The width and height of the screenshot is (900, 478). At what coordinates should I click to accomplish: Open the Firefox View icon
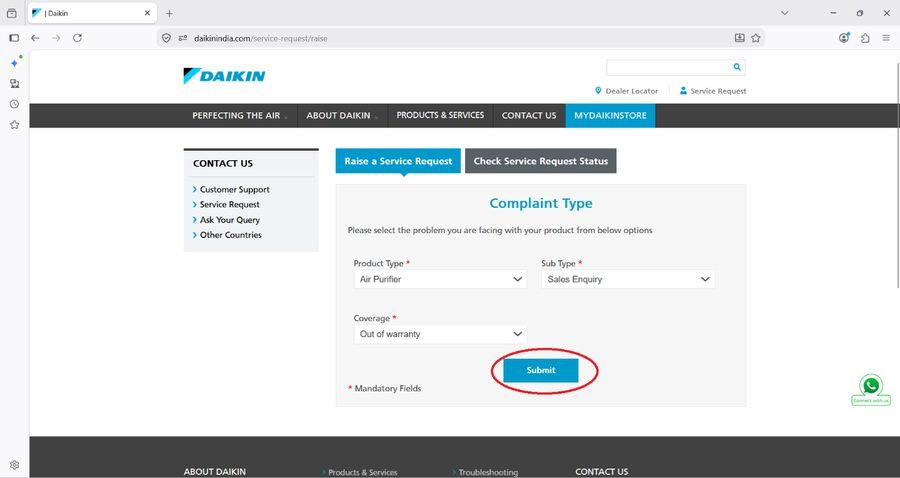pyautogui.click(x=11, y=13)
